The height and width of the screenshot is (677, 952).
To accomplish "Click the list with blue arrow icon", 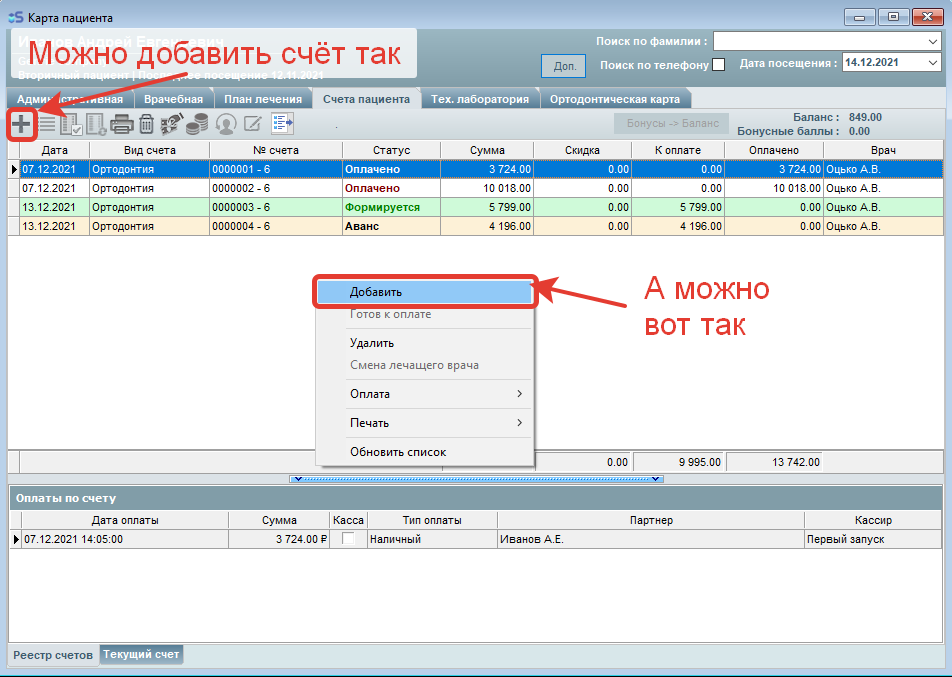I will 282,124.
